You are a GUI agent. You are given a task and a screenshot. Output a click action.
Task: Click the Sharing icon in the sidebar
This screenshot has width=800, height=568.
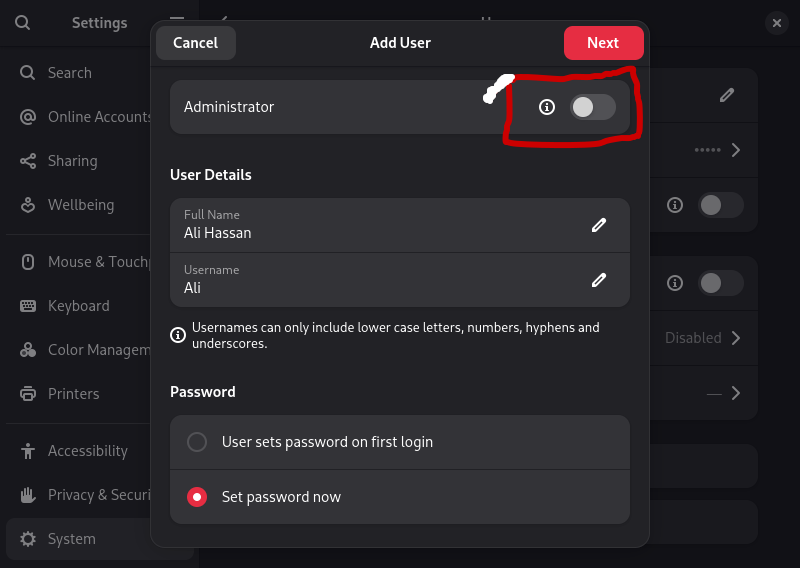point(28,161)
